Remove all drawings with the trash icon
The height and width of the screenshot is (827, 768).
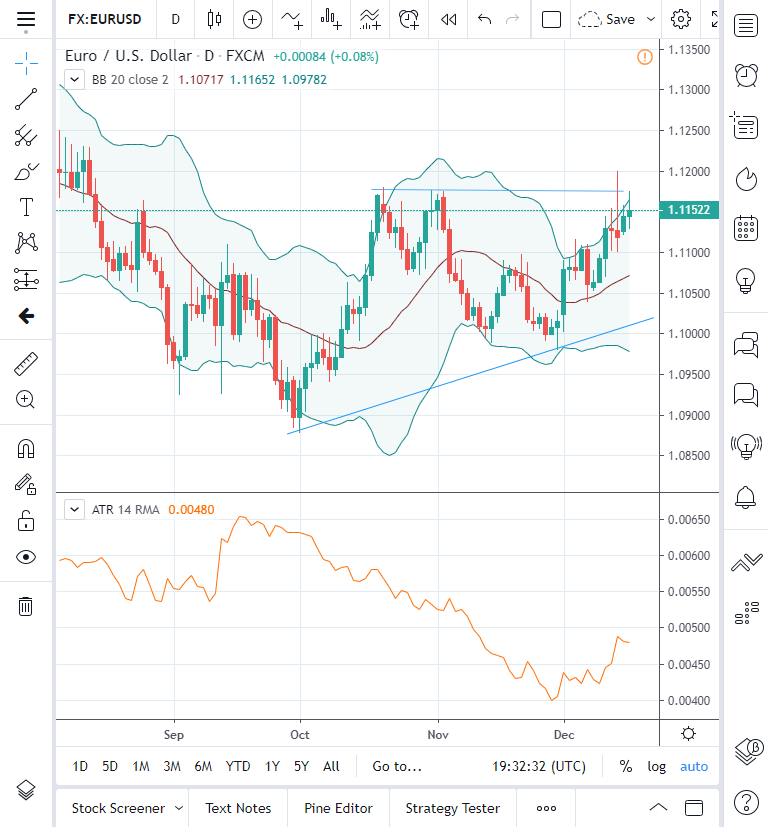point(24,606)
